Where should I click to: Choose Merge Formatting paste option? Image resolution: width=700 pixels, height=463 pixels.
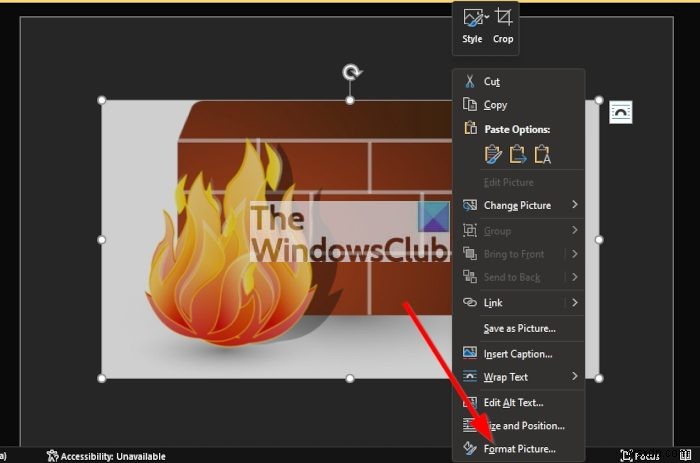click(x=517, y=154)
